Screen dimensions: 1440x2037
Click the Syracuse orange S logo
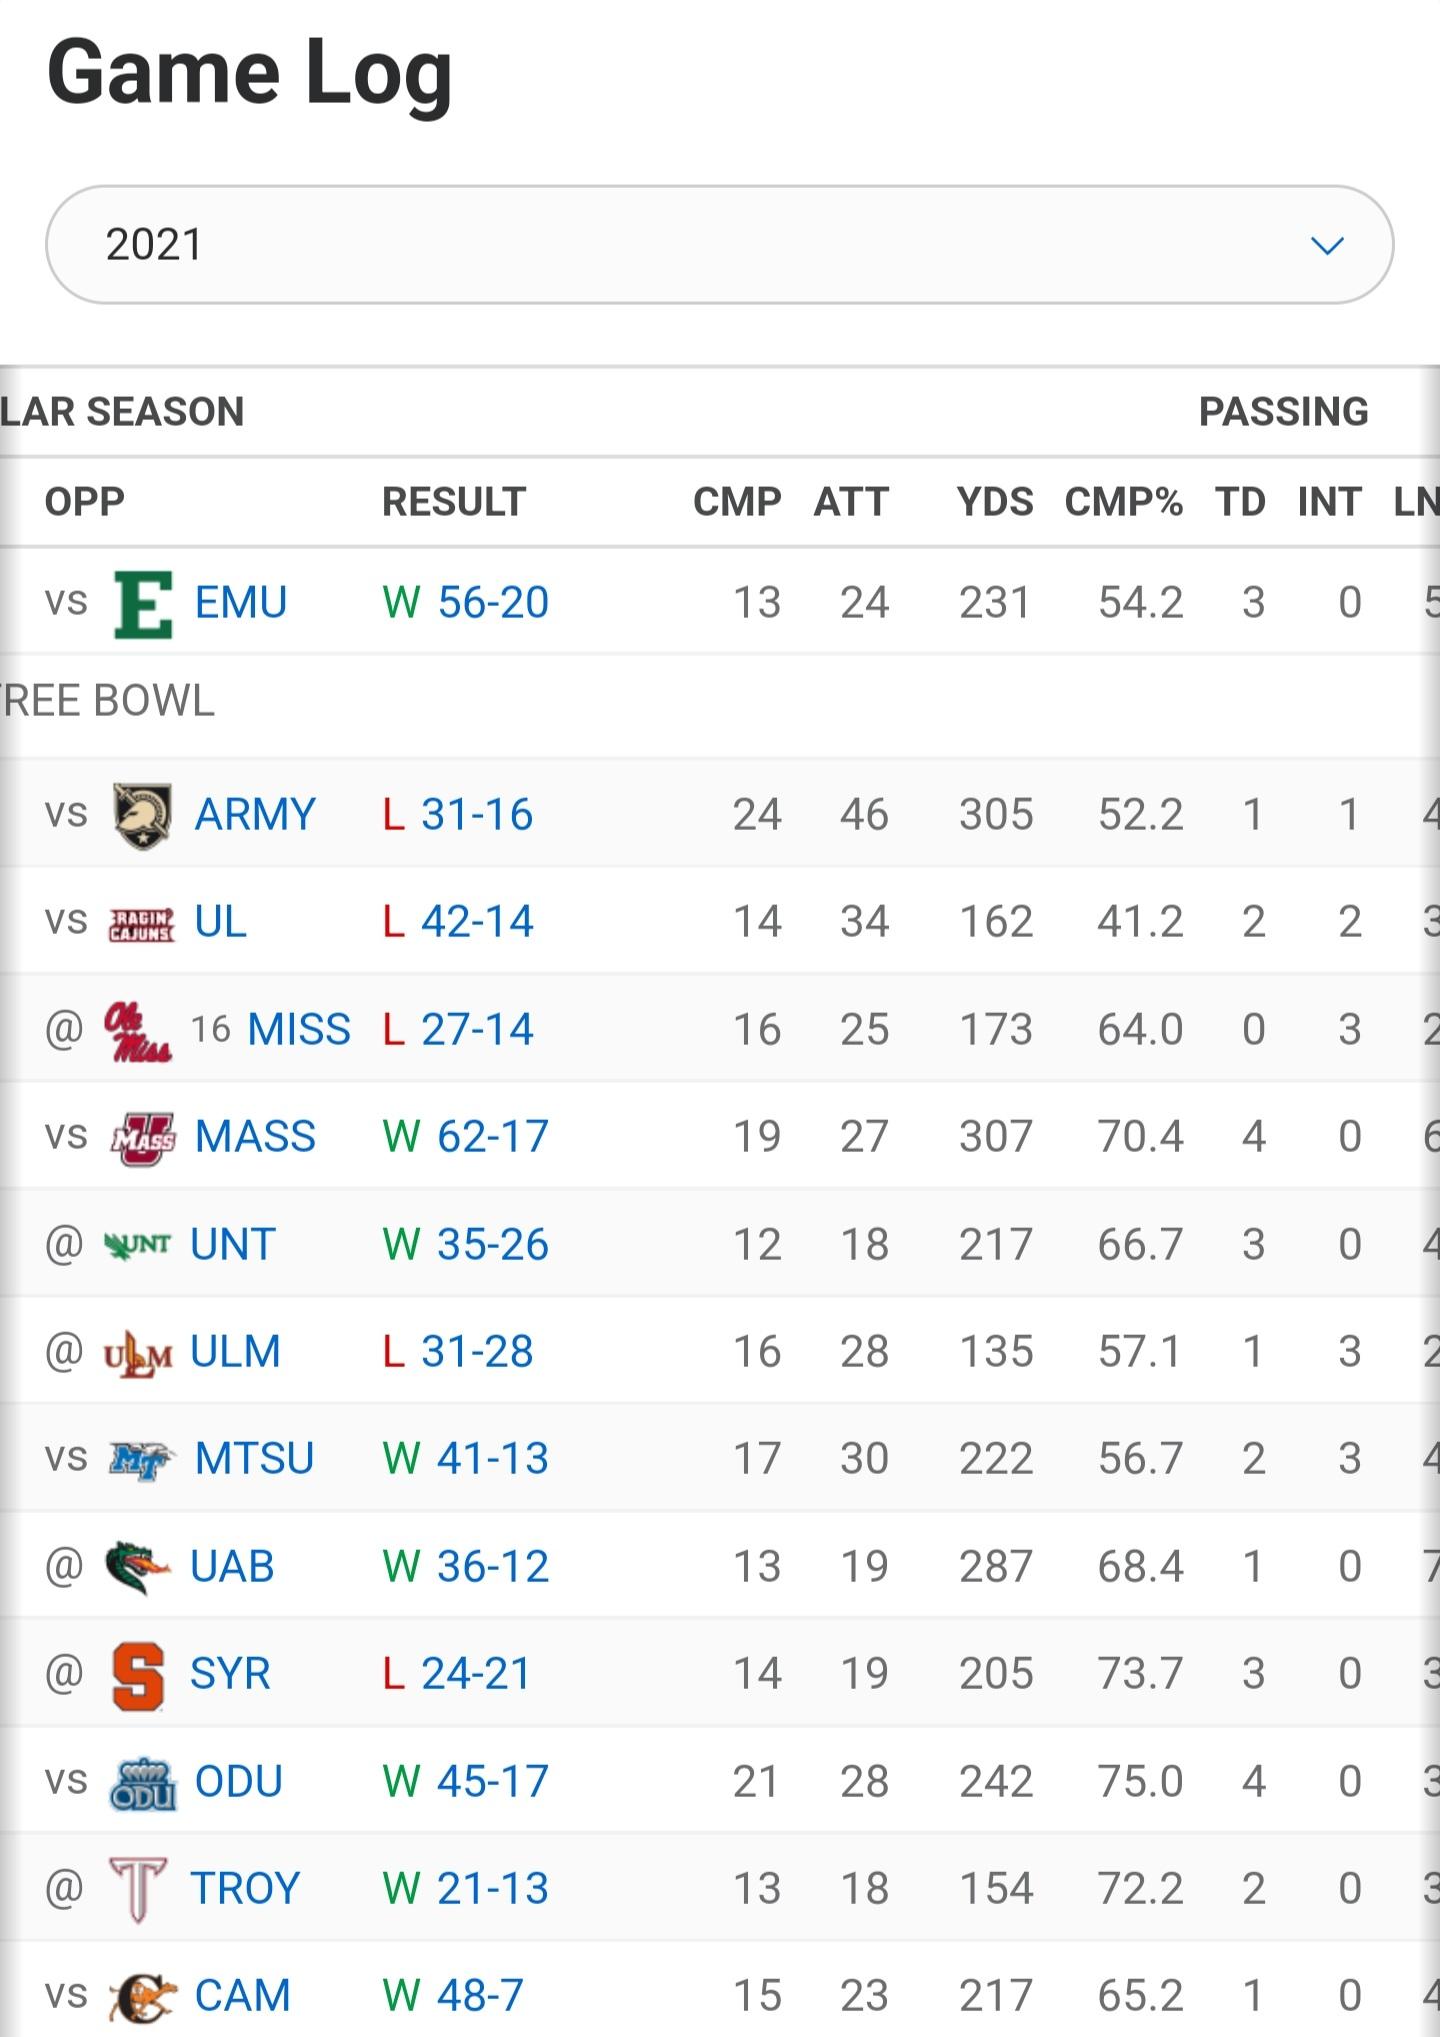[x=138, y=1675]
